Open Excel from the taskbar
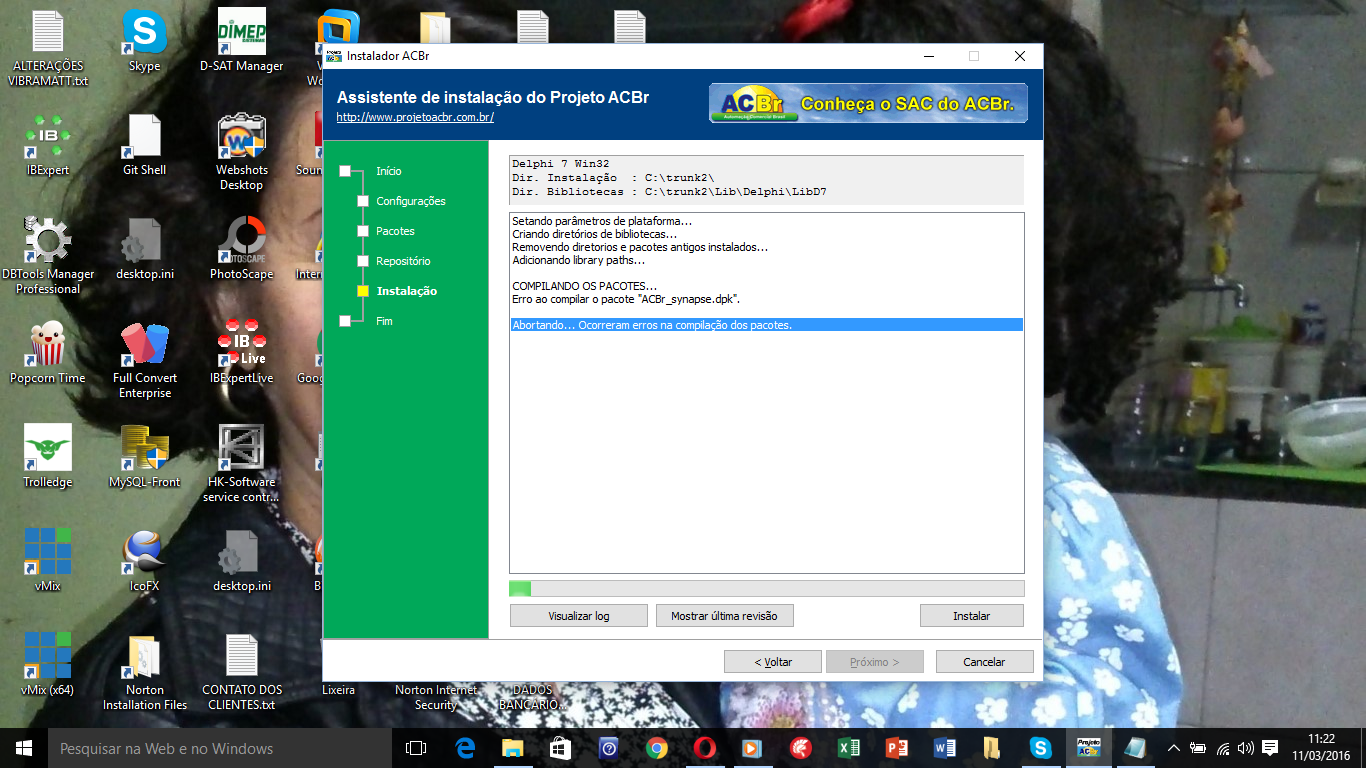 [x=849, y=748]
